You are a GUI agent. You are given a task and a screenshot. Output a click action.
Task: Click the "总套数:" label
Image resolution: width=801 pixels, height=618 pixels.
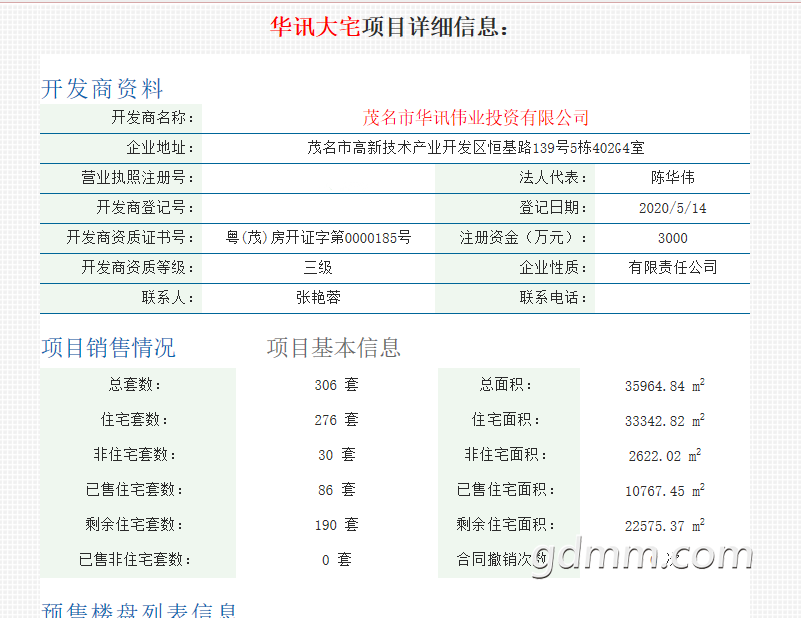(x=135, y=385)
